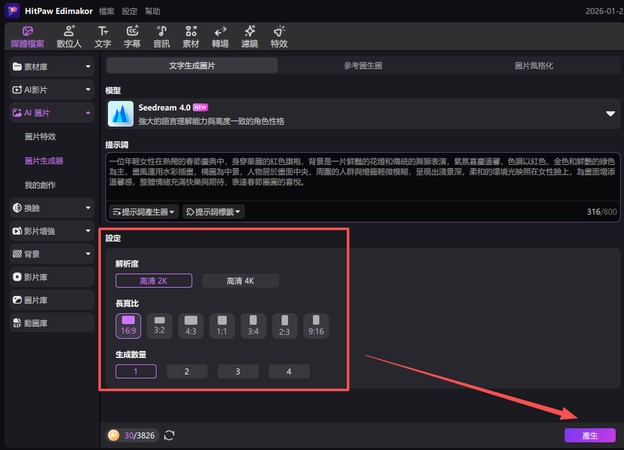Choose the 16:9 aspect ratio

[x=128, y=326]
